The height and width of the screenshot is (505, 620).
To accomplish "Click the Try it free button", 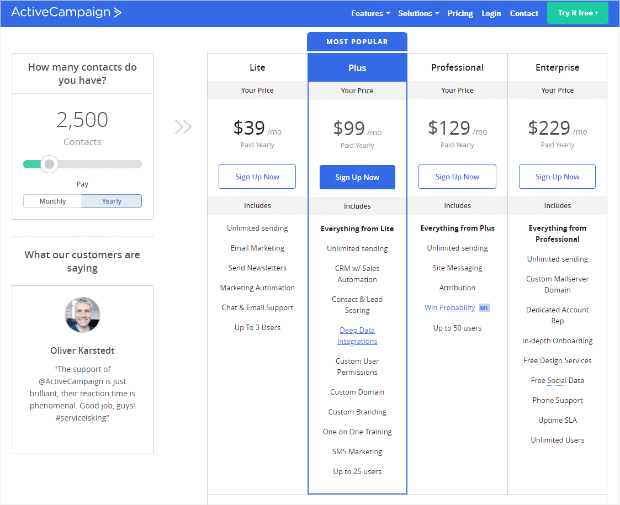I will tap(577, 13).
